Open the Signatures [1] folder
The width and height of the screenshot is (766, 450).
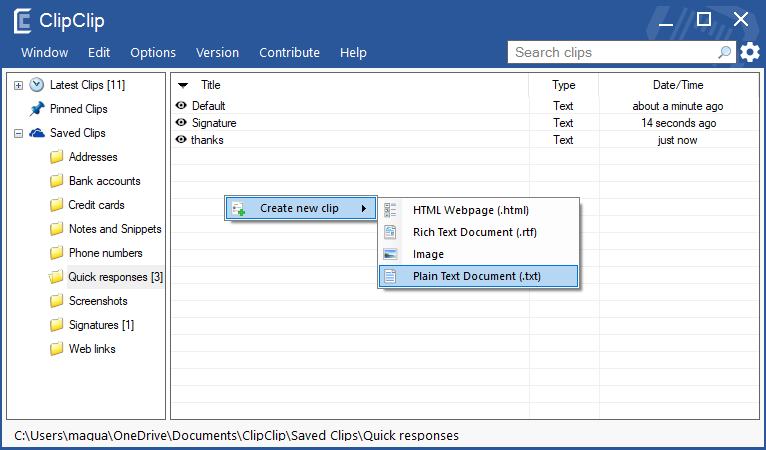tap(101, 325)
